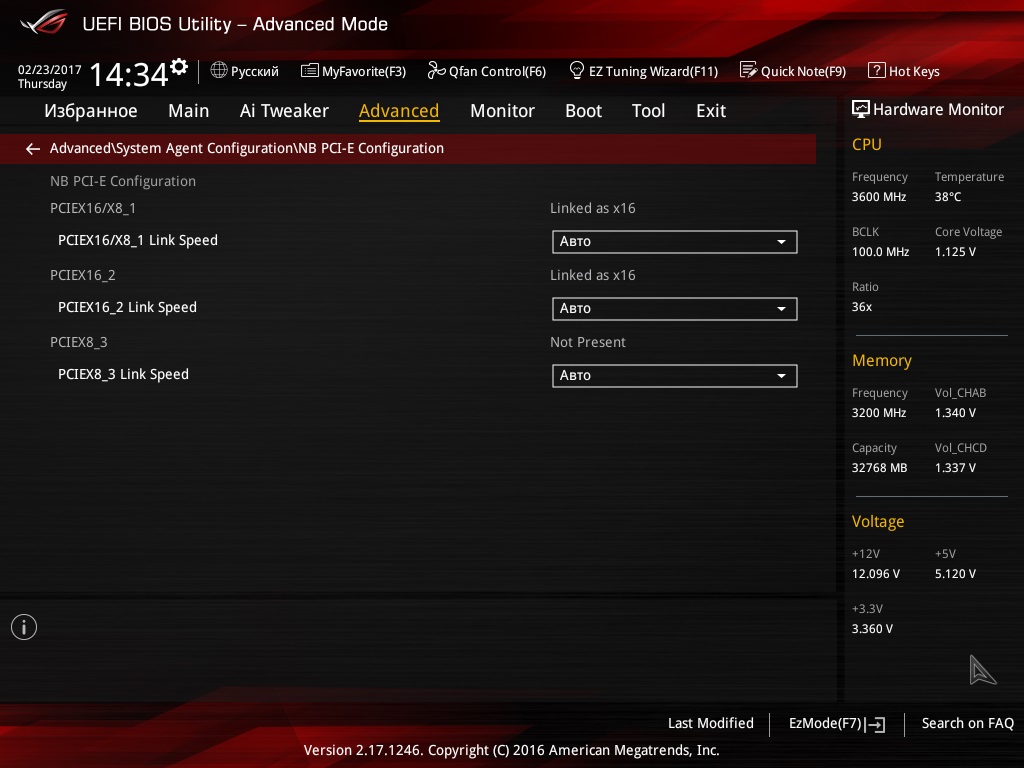Click the info icon in the help area
This screenshot has width=1024, height=768.
[24, 627]
